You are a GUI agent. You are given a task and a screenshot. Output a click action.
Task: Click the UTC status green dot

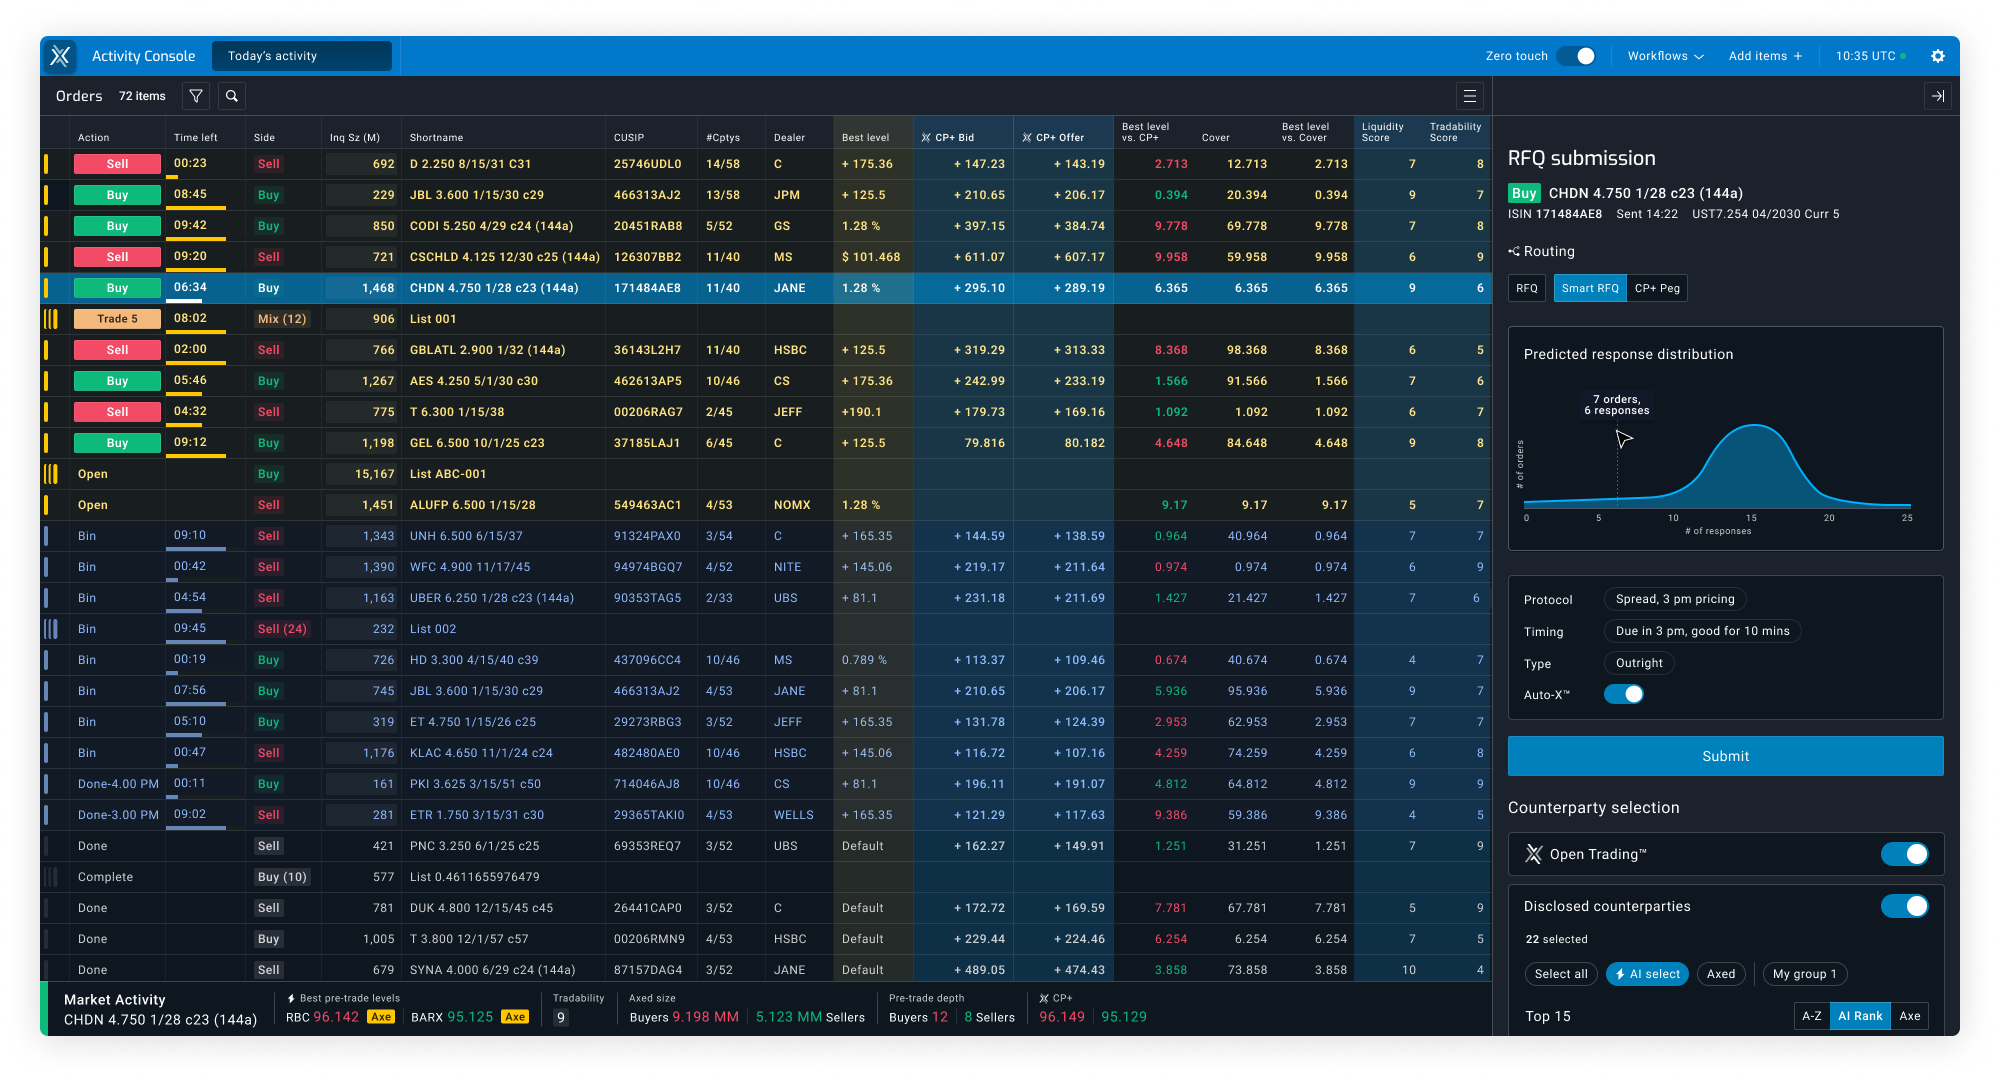(x=1904, y=56)
